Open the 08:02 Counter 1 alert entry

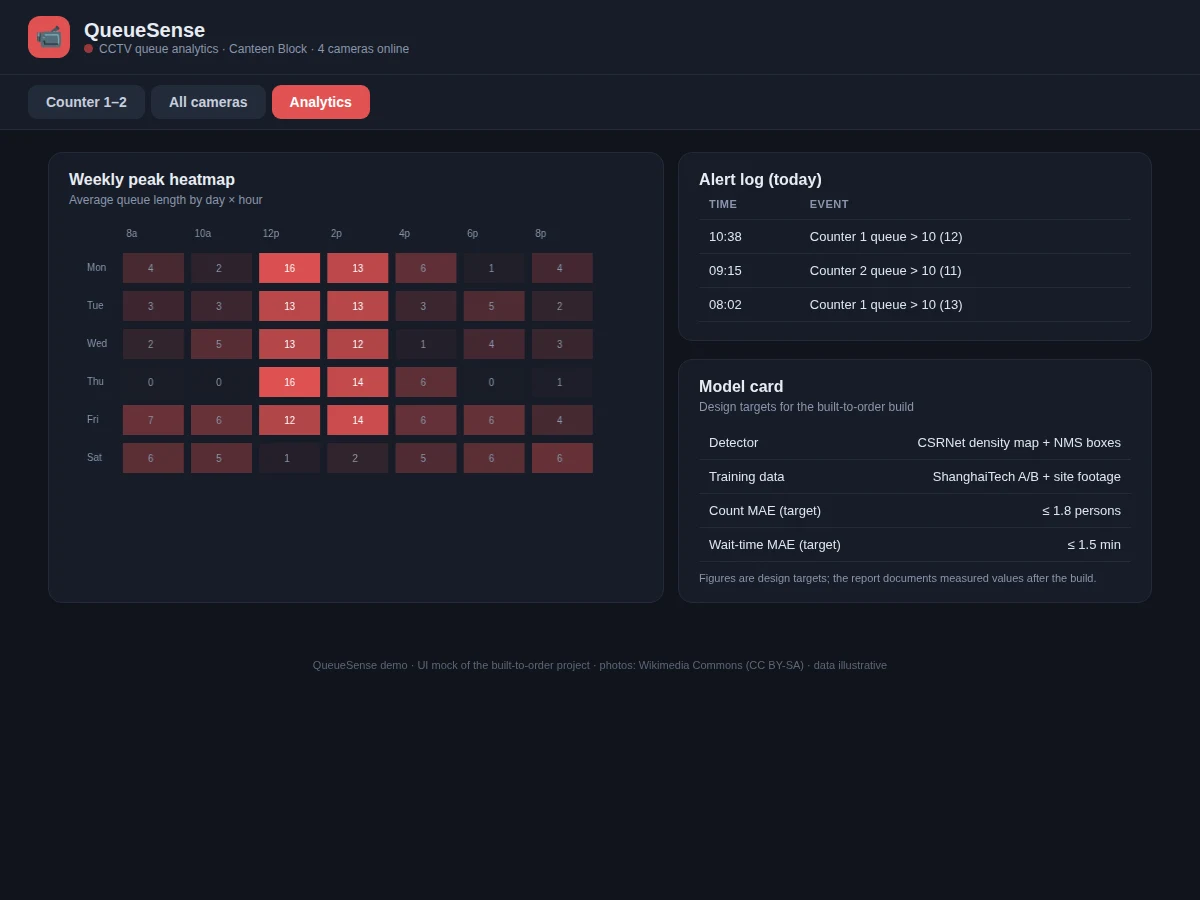tap(915, 305)
